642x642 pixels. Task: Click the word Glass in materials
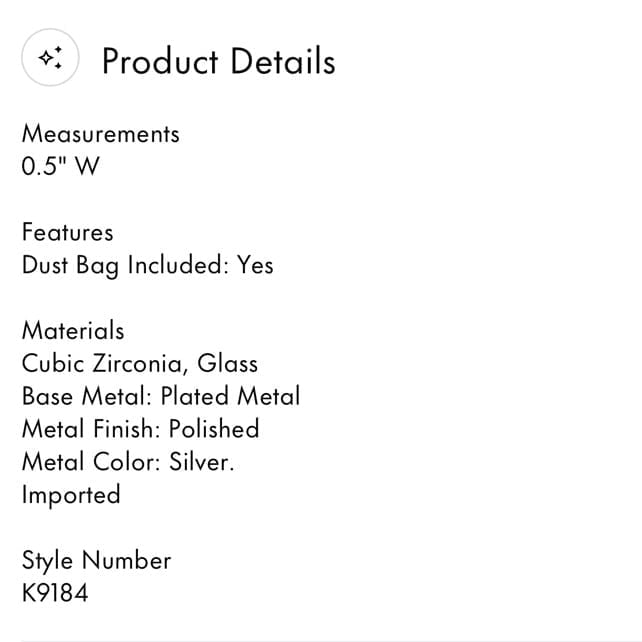(x=228, y=364)
